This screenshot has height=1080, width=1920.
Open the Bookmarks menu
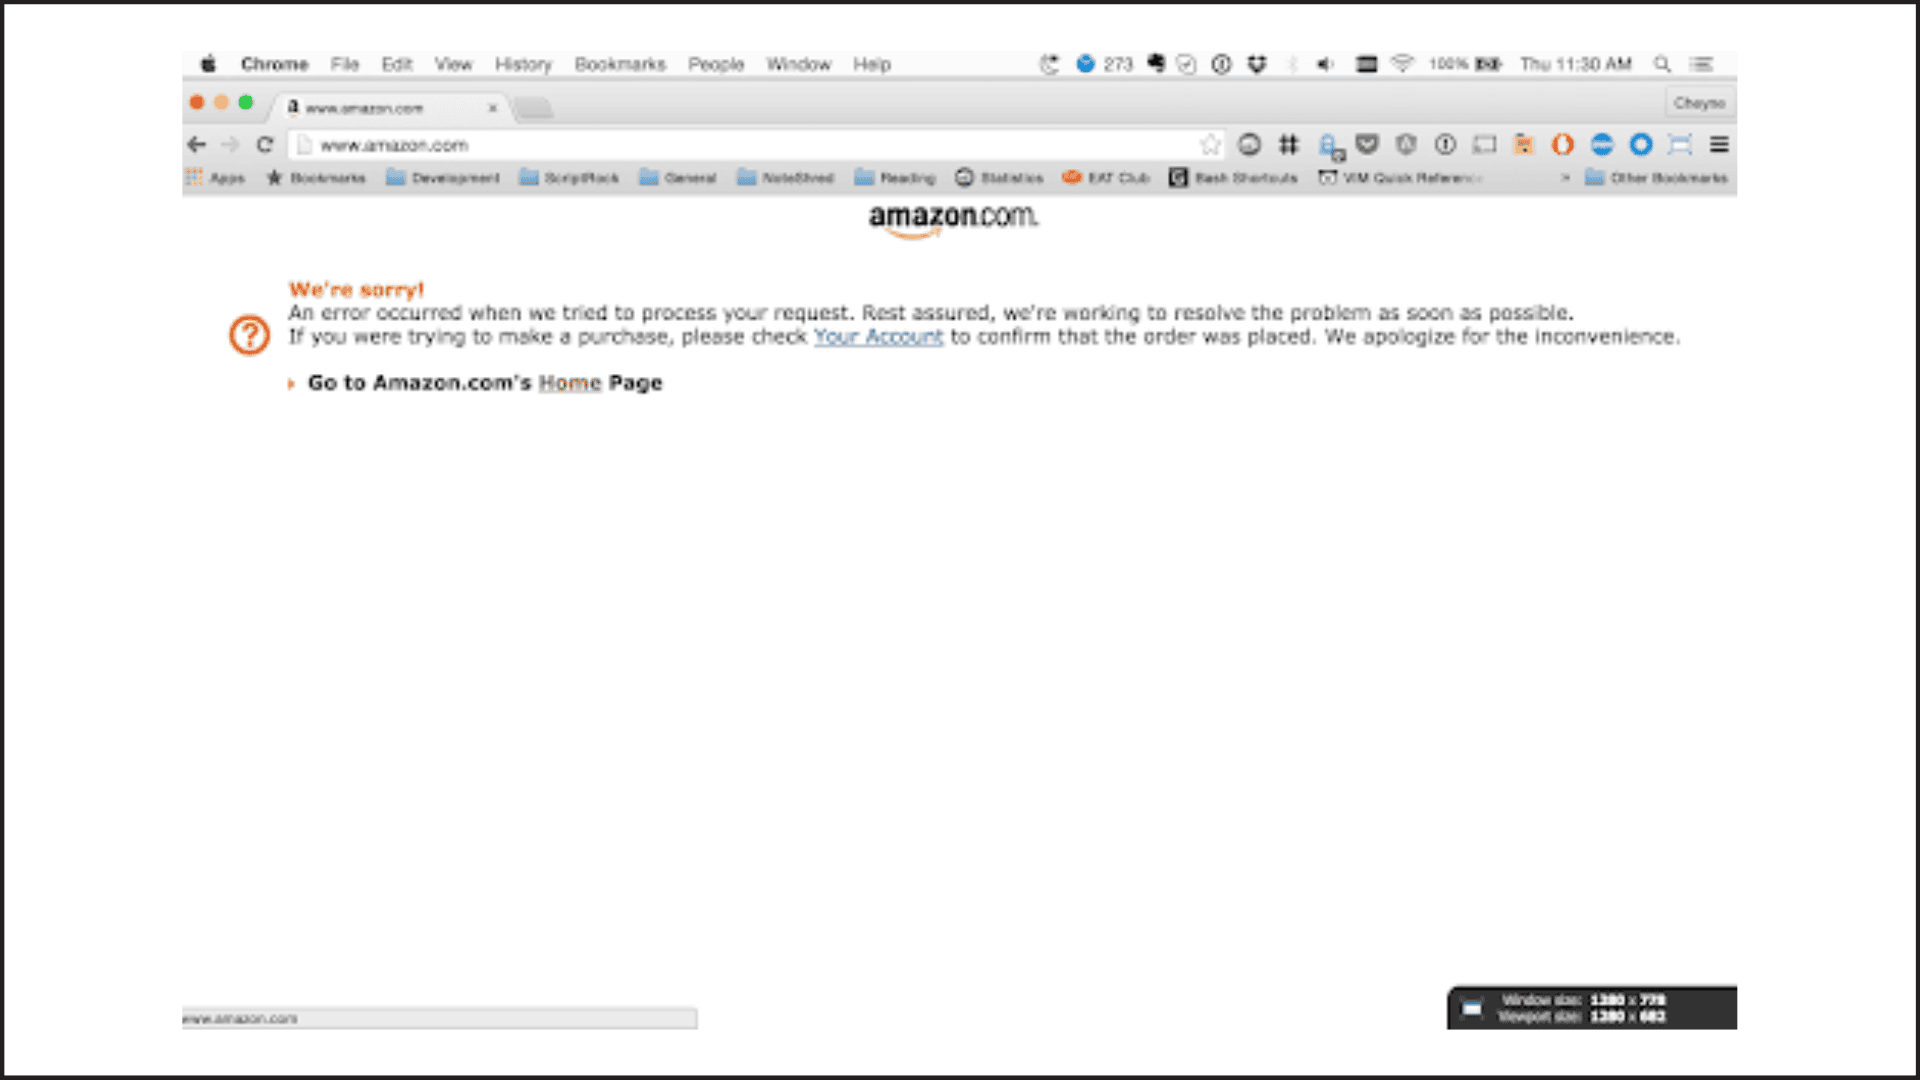coord(620,64)
